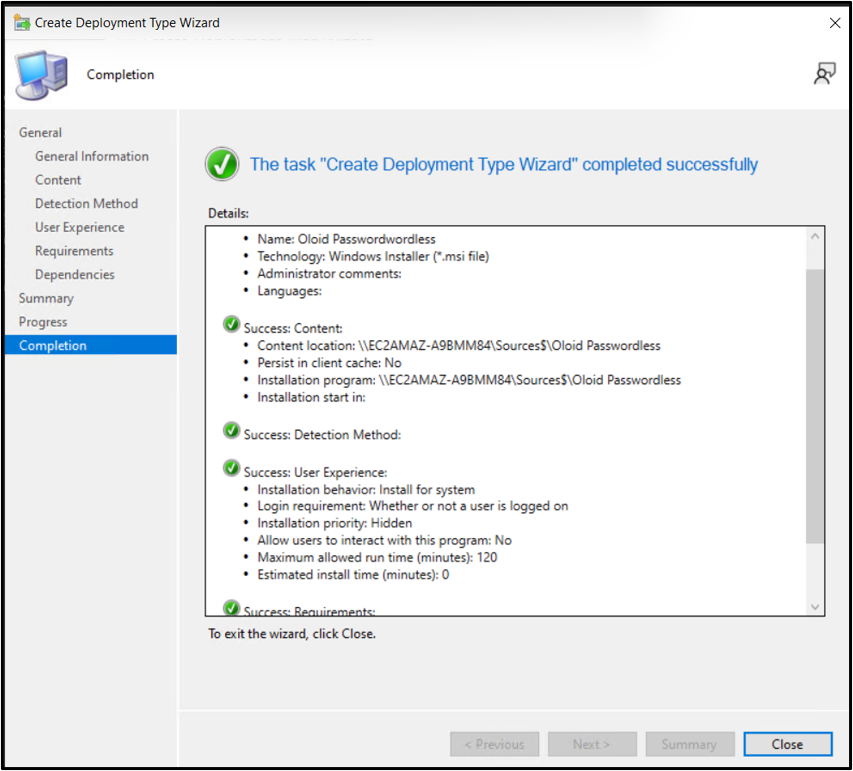Screen dimensions: 853x771
Task: Click the 'Completion' page header title
Action: point(120,75)
